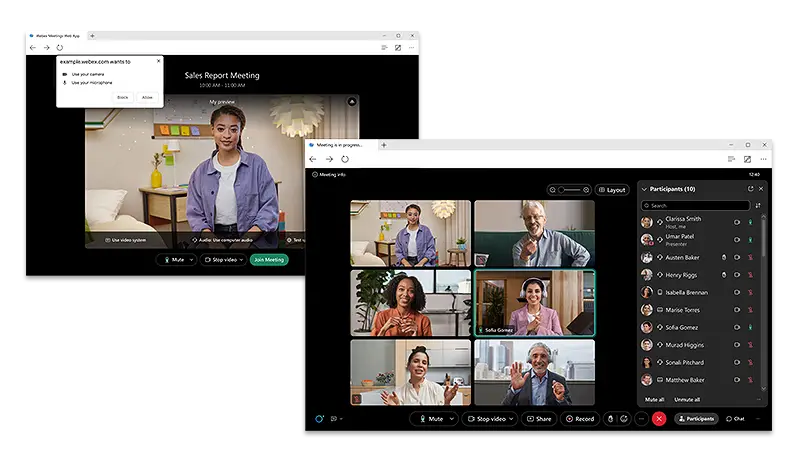The height and width of the screenshot is (450, 800).
Task: Reload the Webex Meetings Web App window
Action: (x=60, y=47)
